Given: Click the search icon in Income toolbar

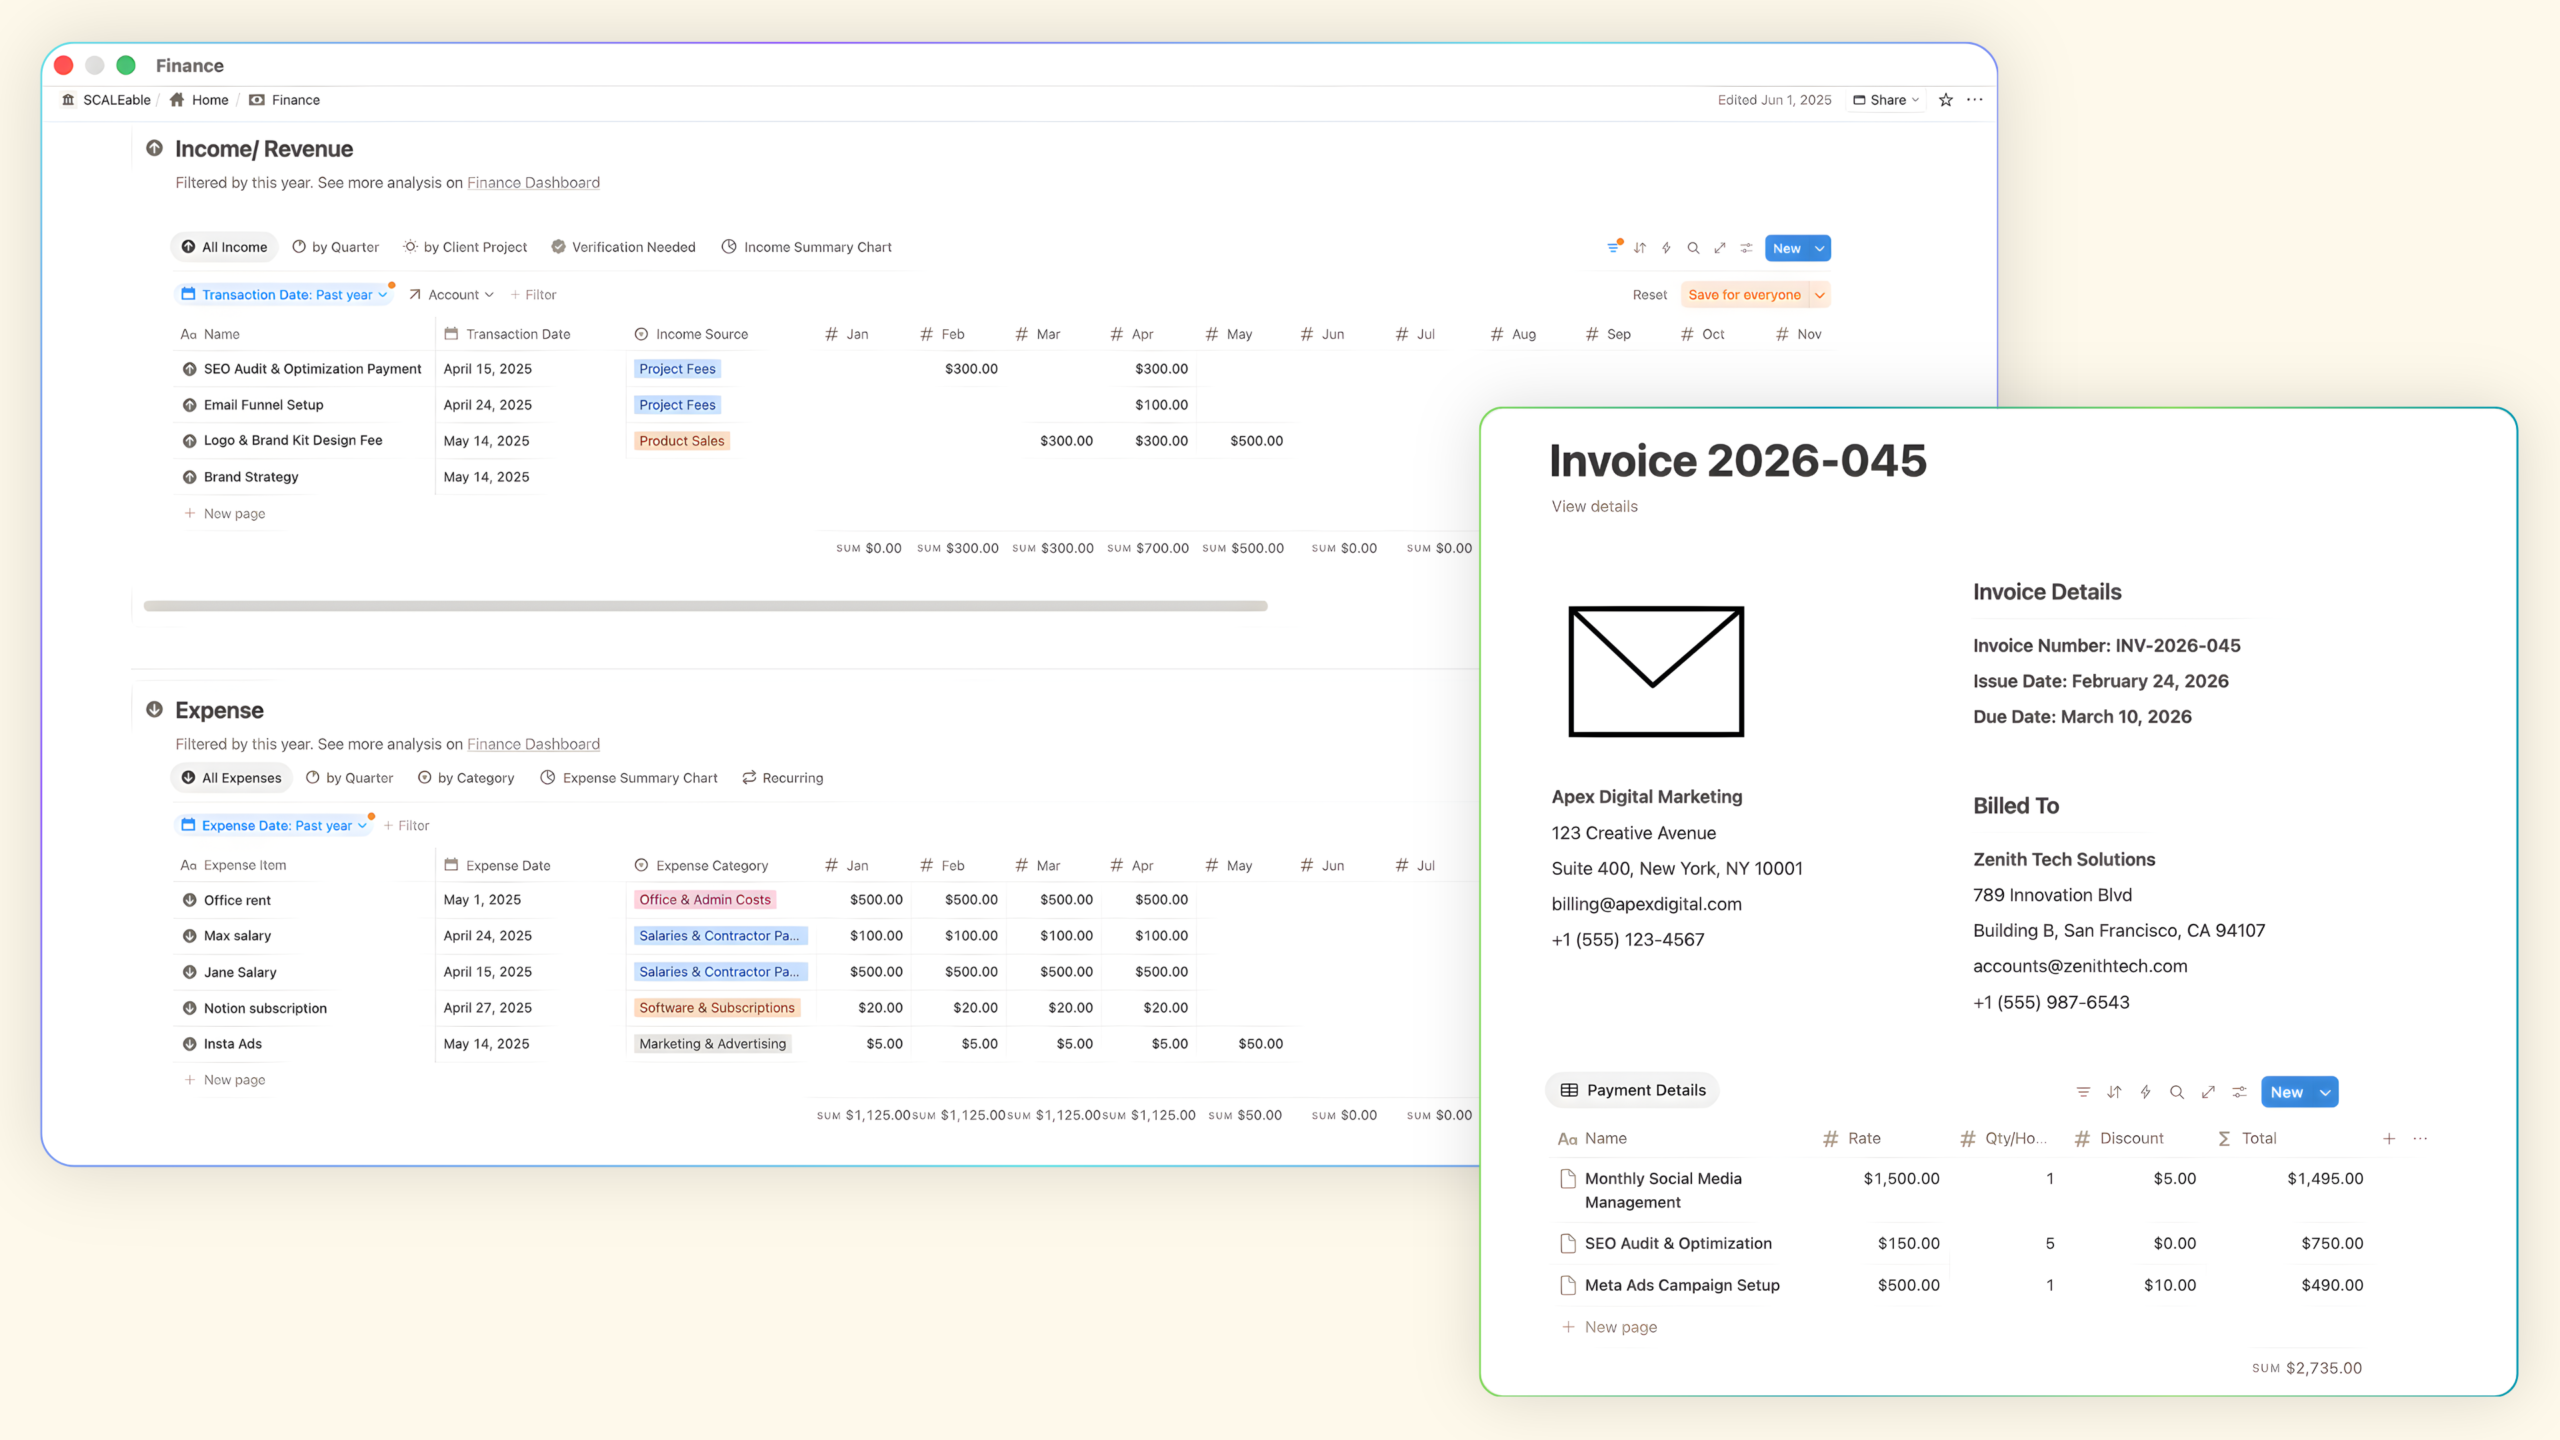Looking at the screenshot, I should tap(1693, 248).
